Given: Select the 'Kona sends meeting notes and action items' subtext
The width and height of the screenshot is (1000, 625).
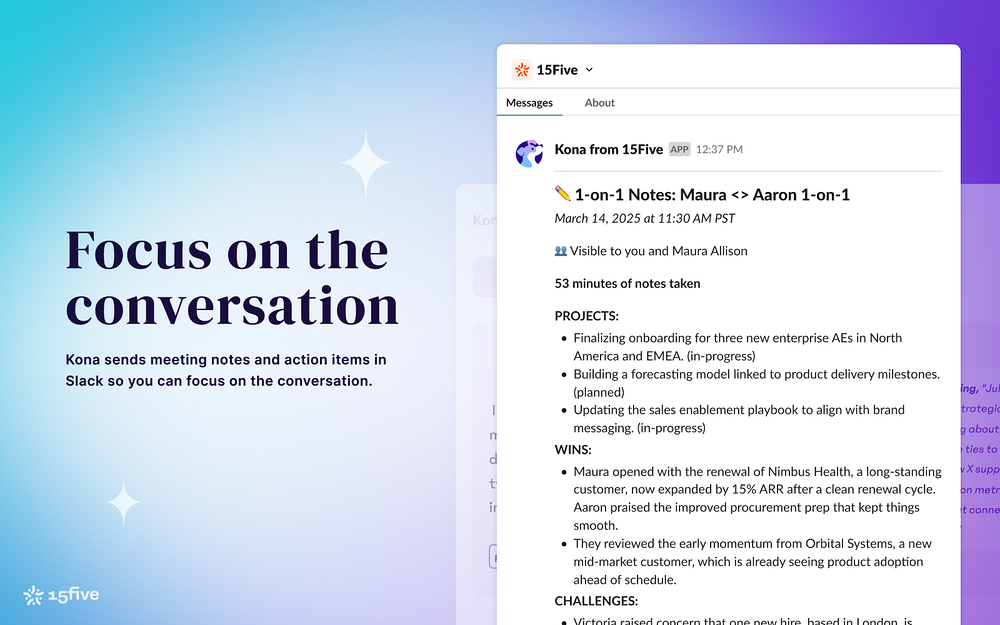Looking at the screenshot, I should (226, 370).
